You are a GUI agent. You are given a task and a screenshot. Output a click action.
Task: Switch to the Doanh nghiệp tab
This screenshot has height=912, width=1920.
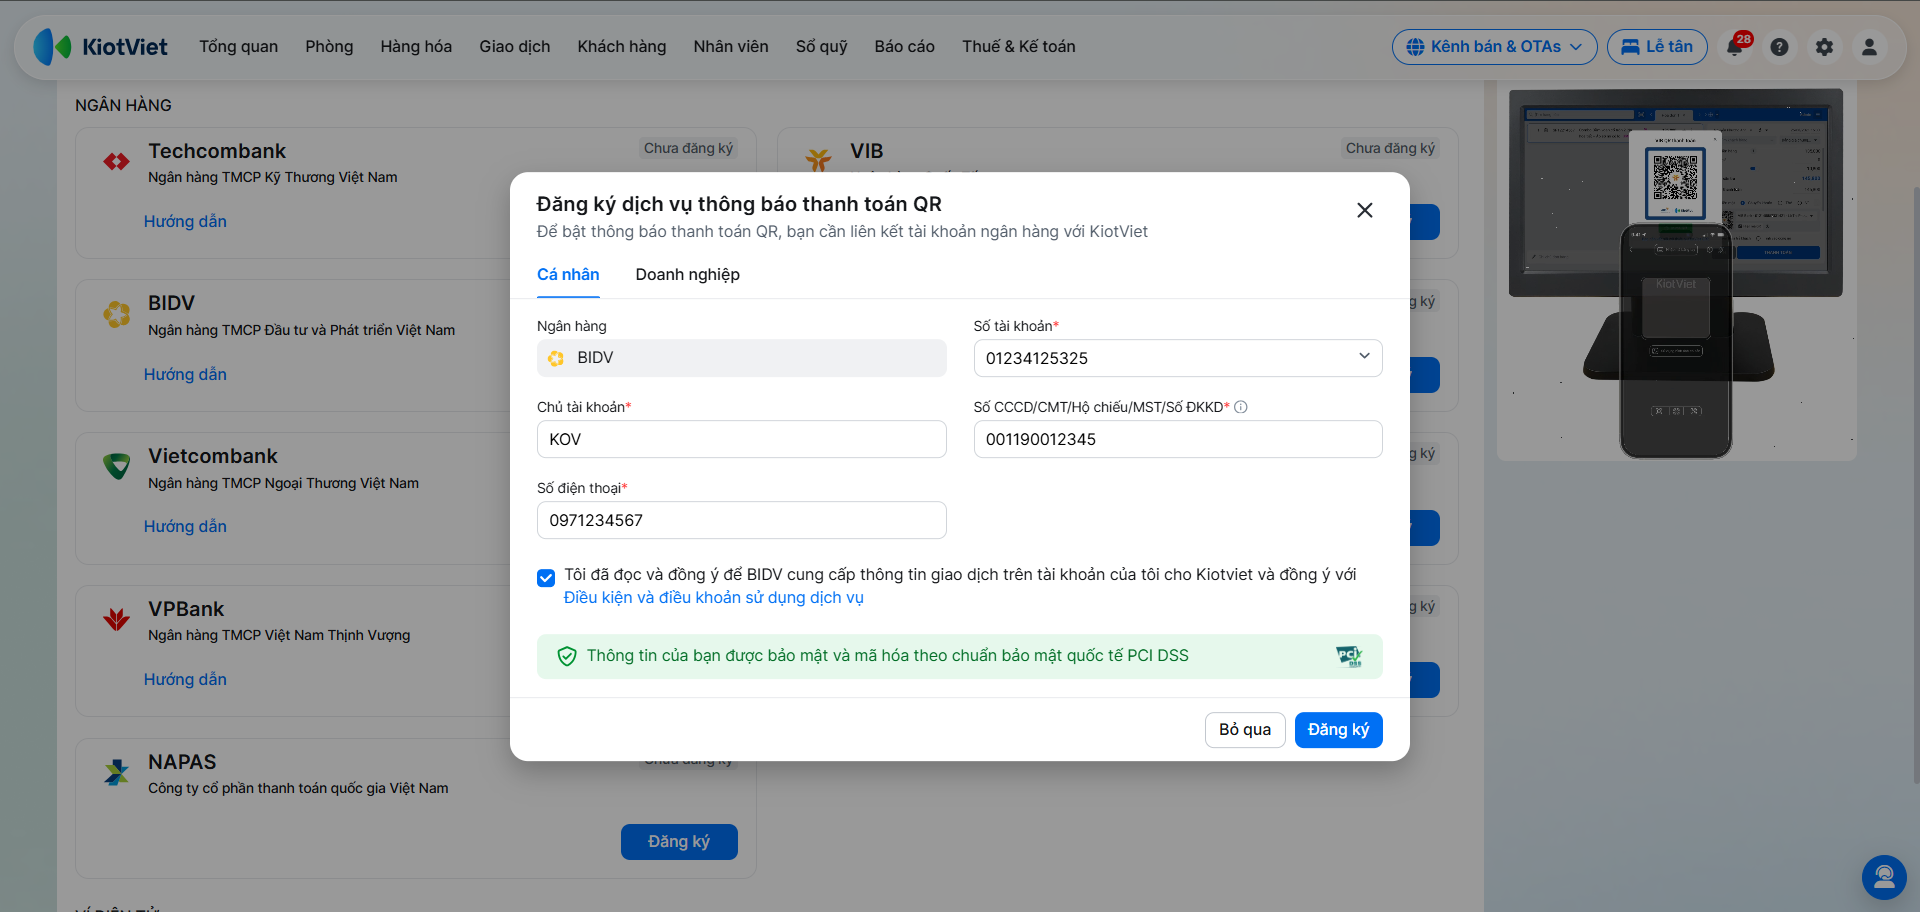(x=688, y=275)
